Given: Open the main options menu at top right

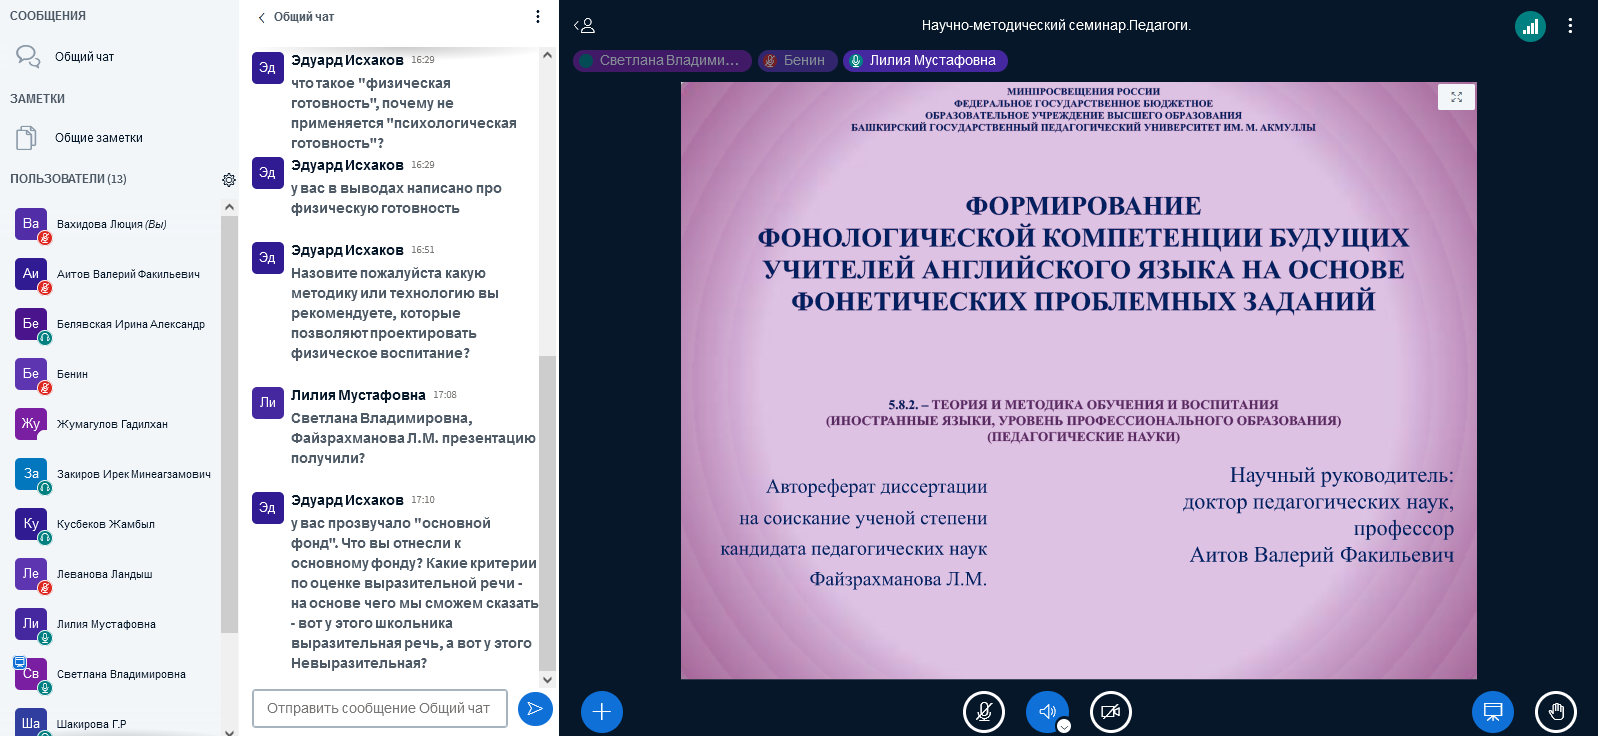Looking at the screenshot, I should pyautogui.click(x=1570, y=26).
